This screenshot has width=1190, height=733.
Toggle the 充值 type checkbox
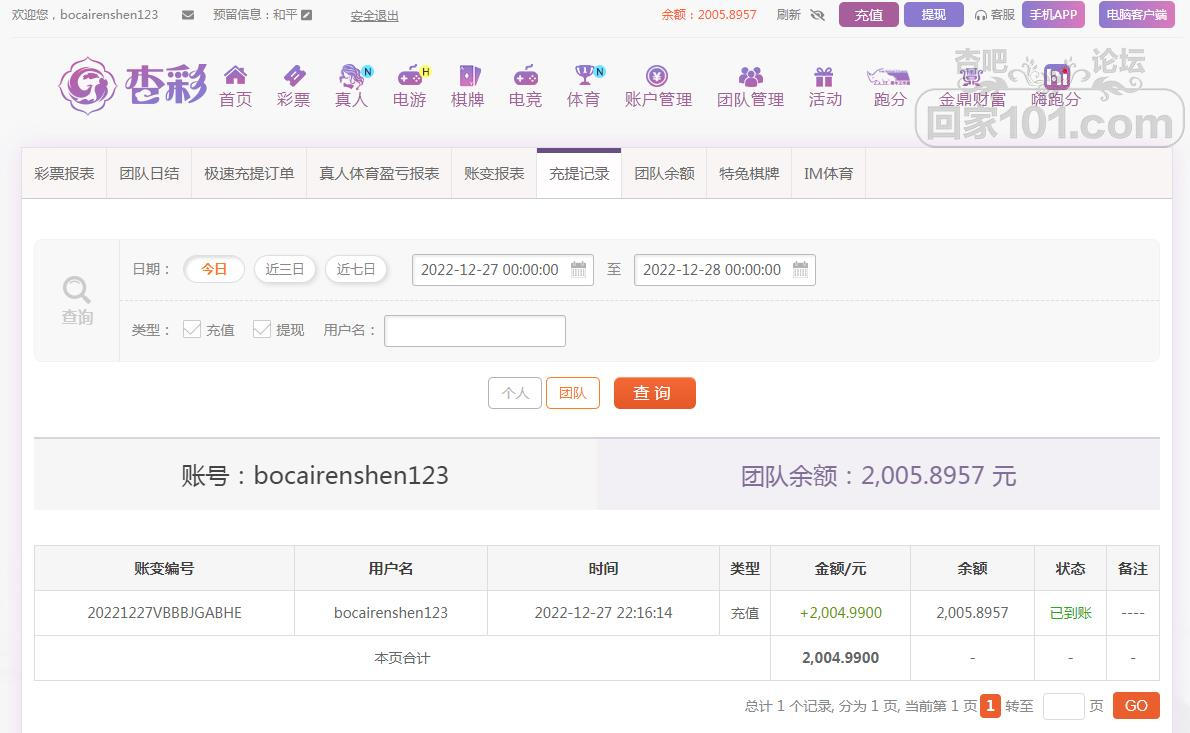click(x=192, y=329)
